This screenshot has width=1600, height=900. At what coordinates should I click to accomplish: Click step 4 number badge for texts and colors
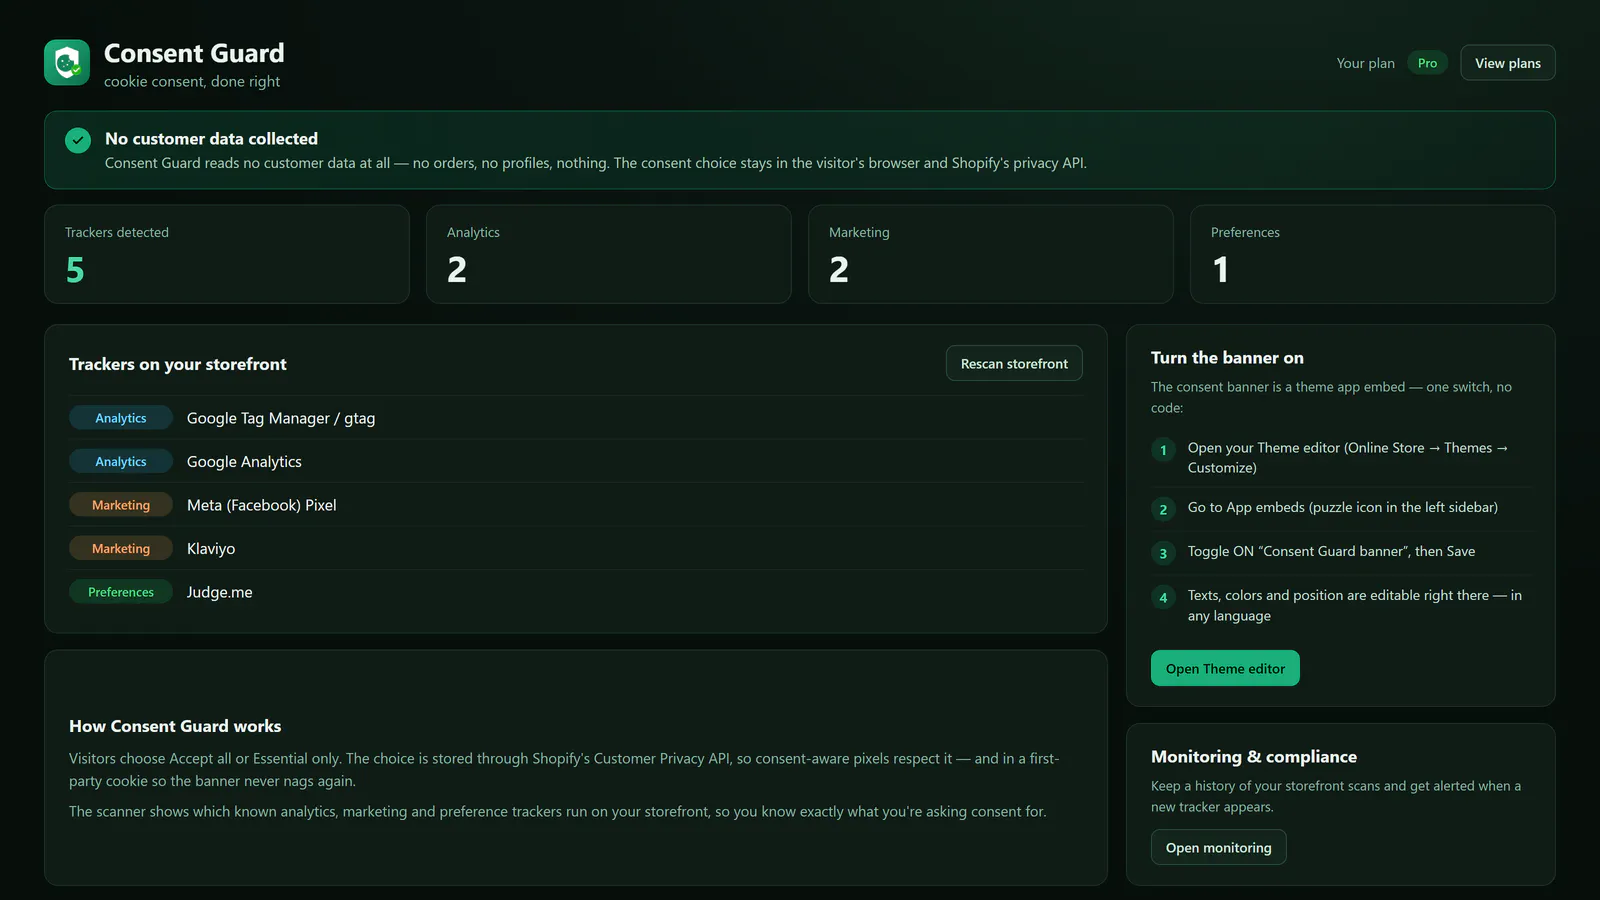coord(1163,598)
